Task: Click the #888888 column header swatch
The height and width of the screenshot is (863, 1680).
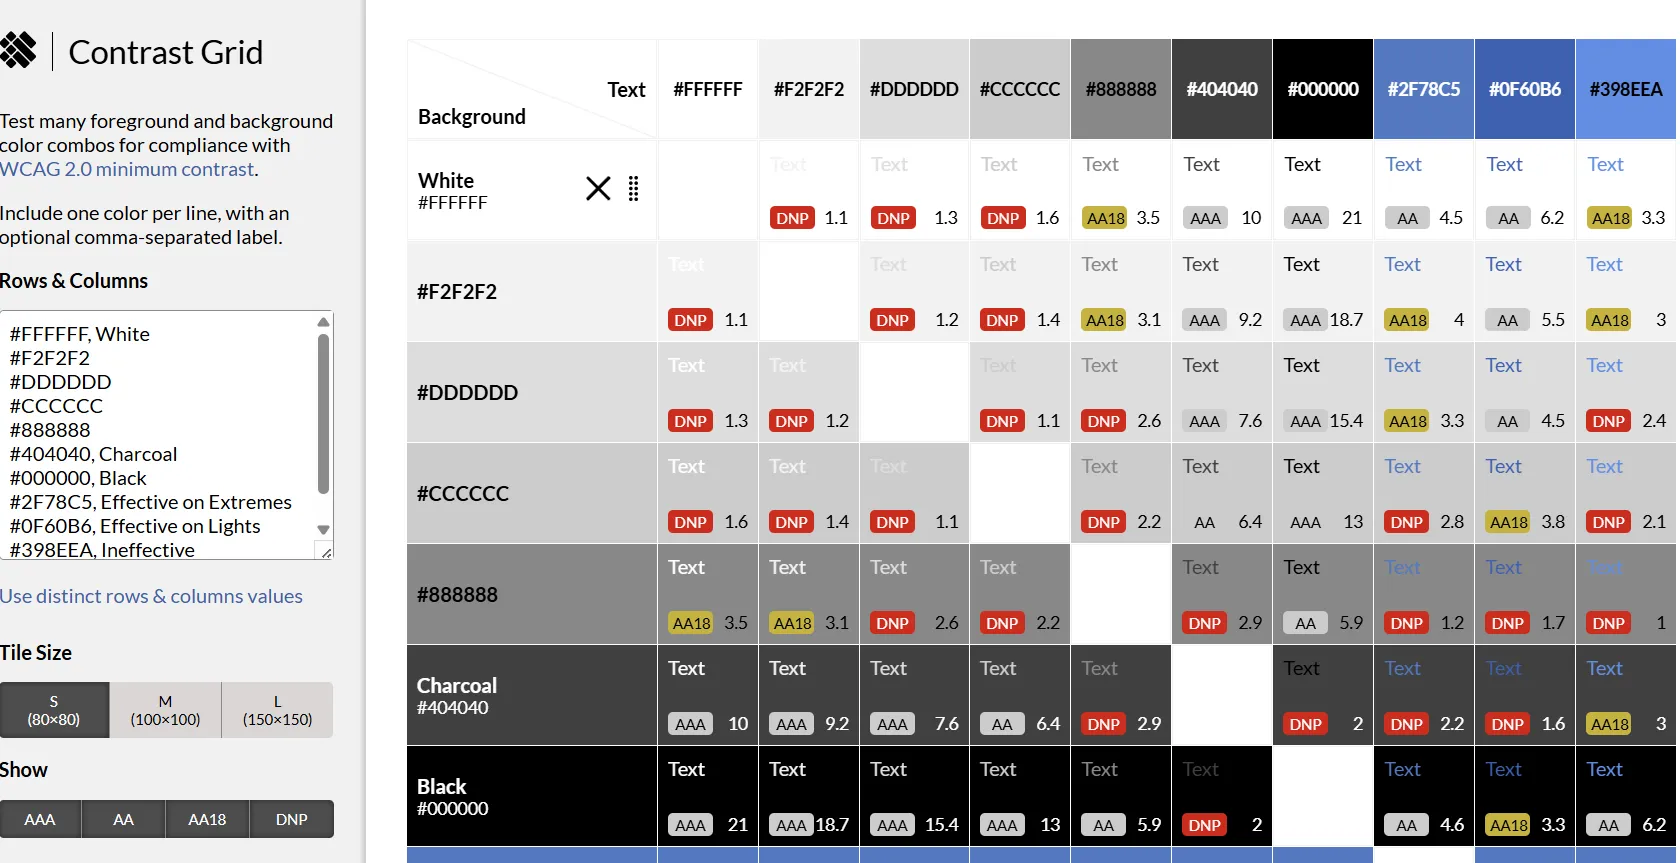Action: point(1121,89)
